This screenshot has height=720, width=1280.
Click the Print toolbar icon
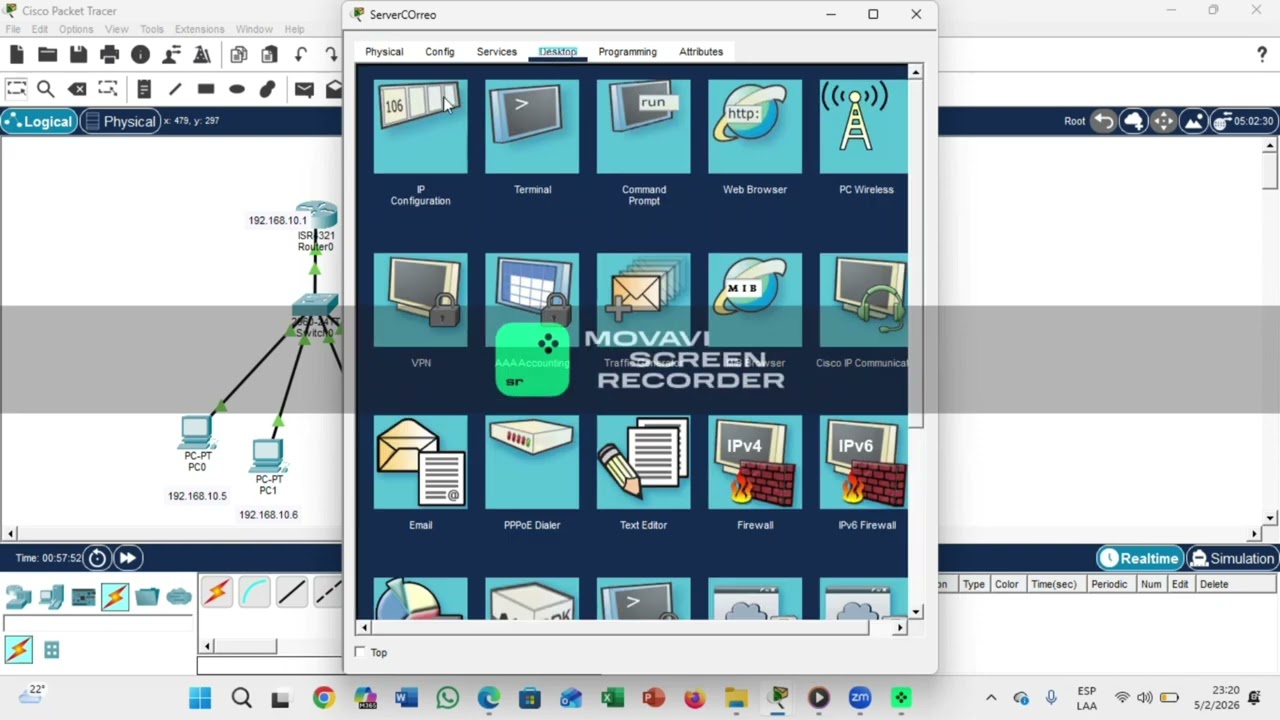click(x=109, y=55)
